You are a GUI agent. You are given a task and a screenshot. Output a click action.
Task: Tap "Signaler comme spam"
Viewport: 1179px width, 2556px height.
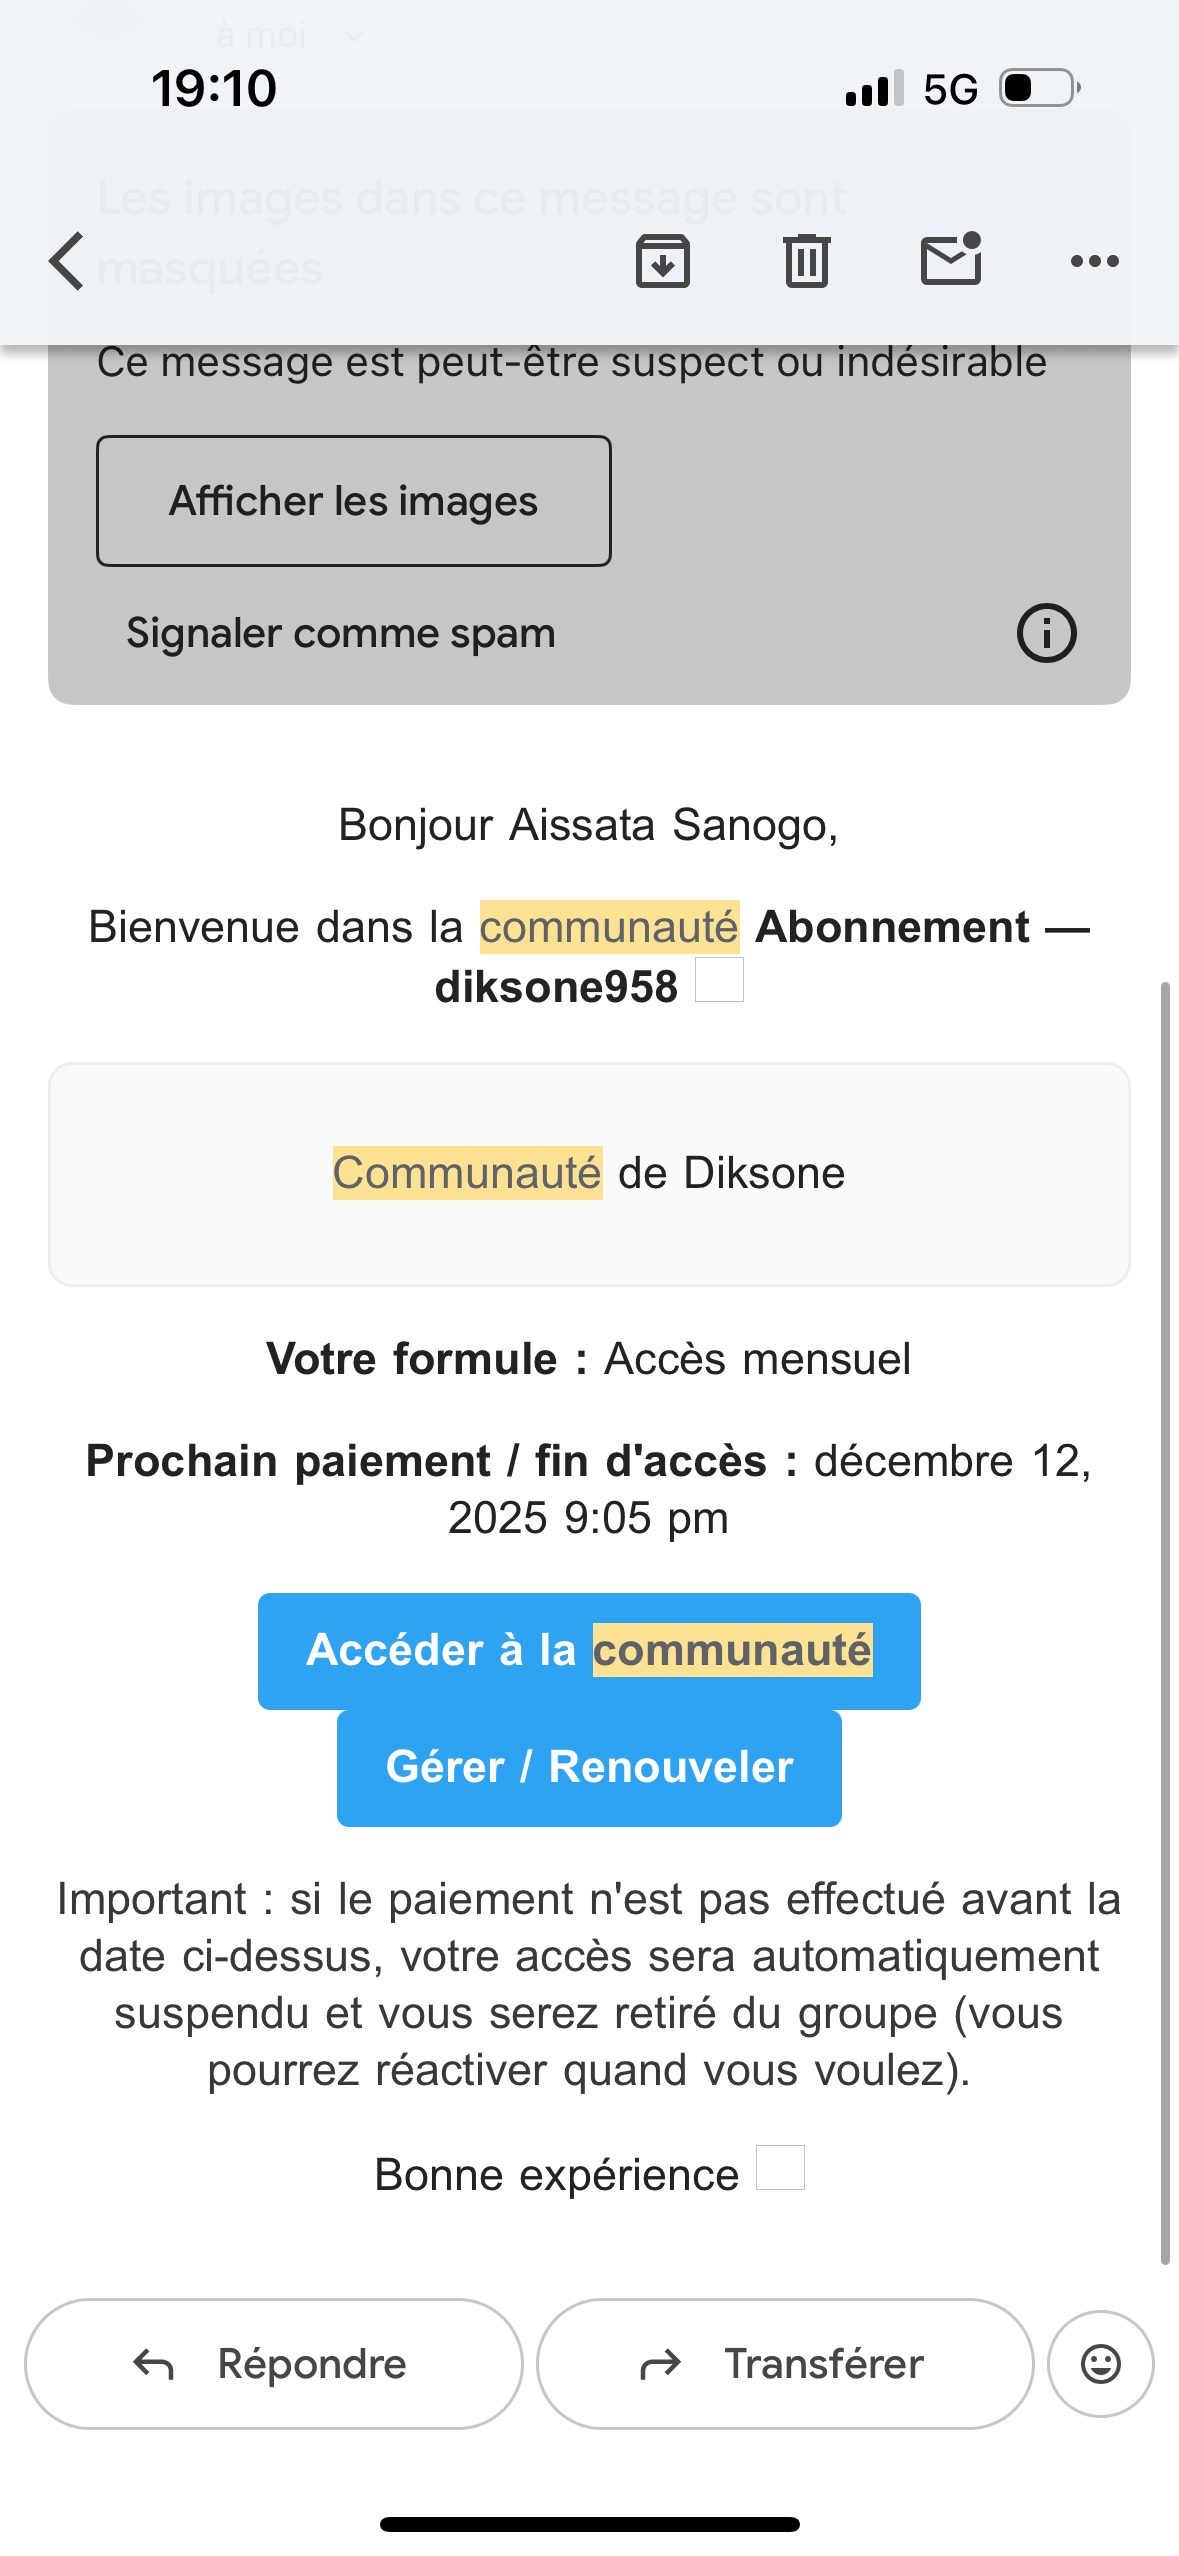[340, 633]
